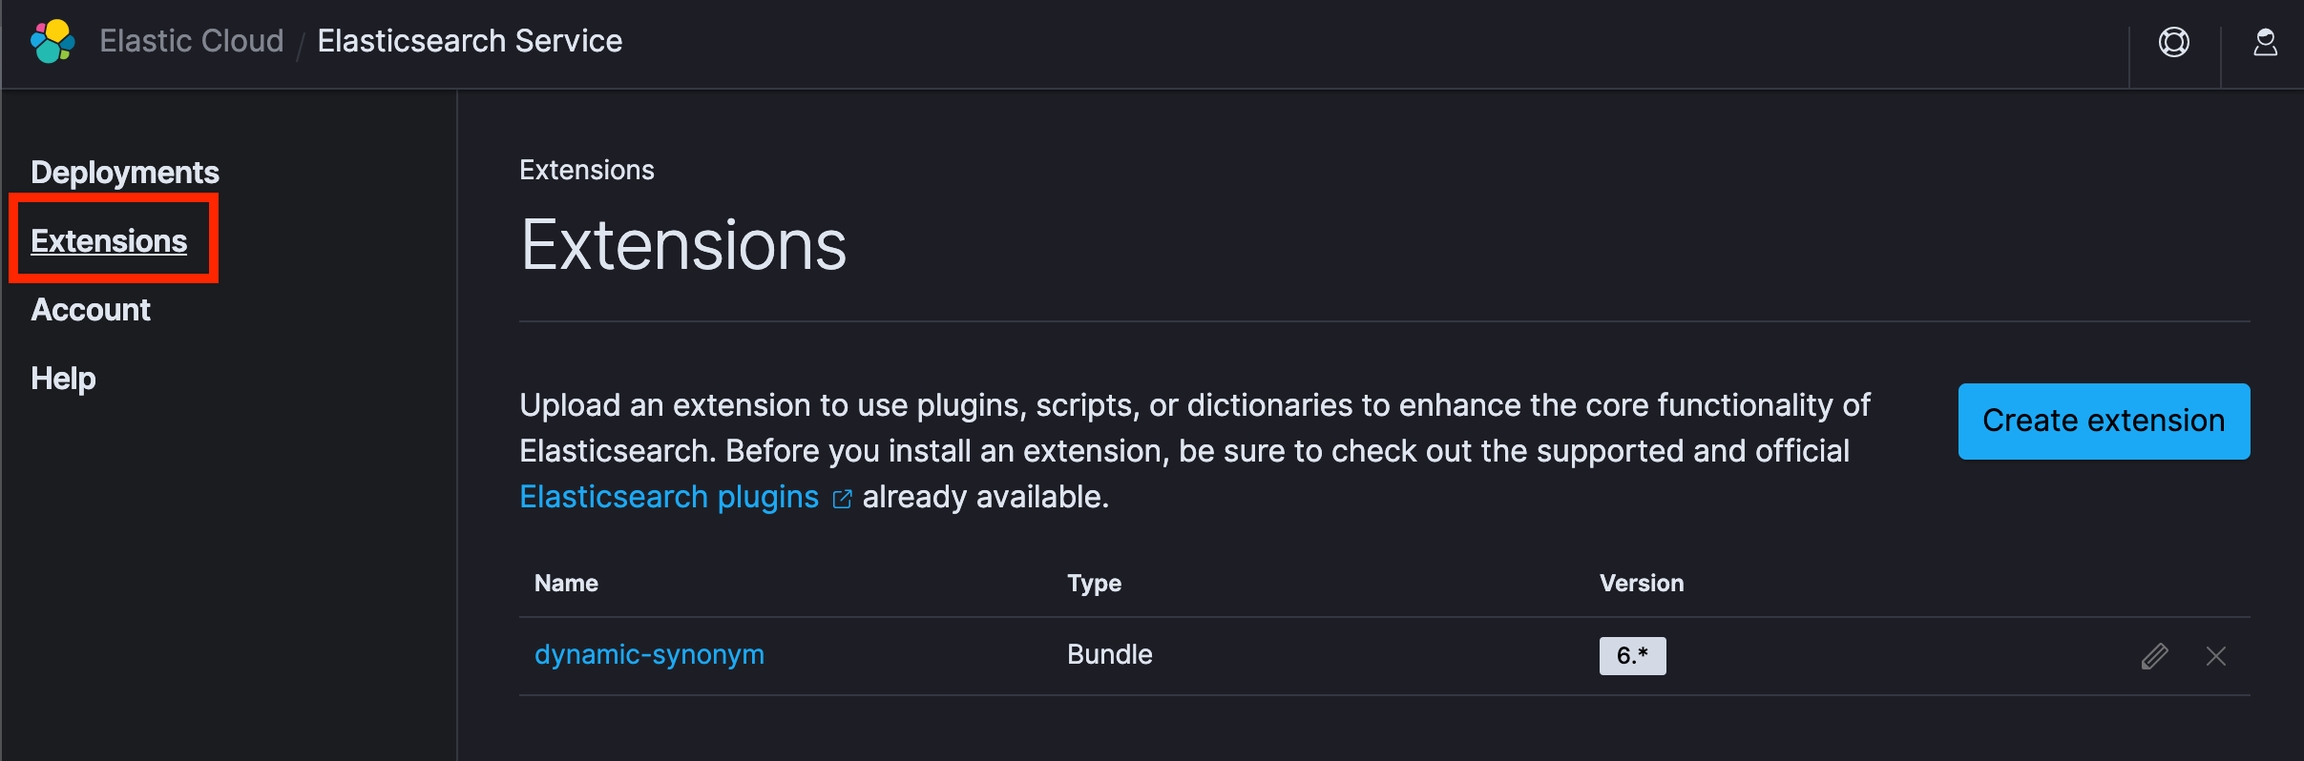
Task: Open Help from the sidebar
Action: (63, 378)
